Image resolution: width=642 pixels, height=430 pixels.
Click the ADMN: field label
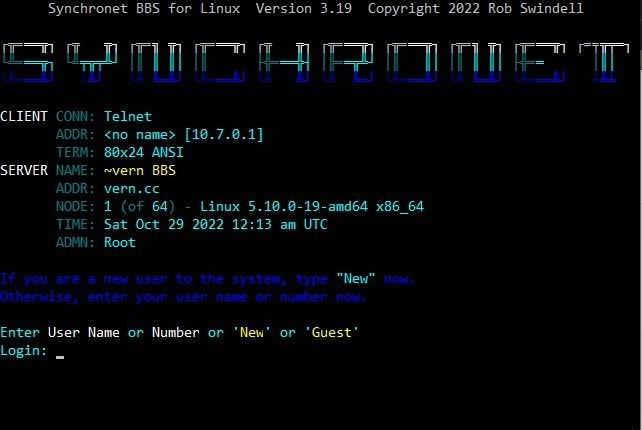(x=75, y=243)
